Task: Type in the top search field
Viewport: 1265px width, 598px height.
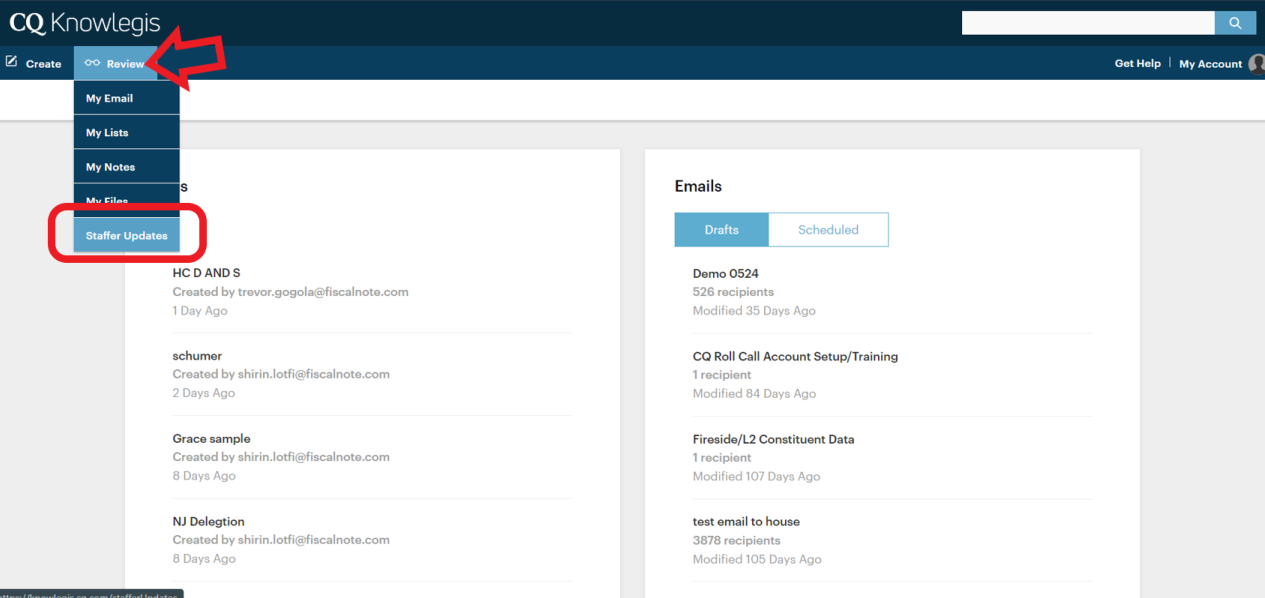Action: click(1087, 23)
